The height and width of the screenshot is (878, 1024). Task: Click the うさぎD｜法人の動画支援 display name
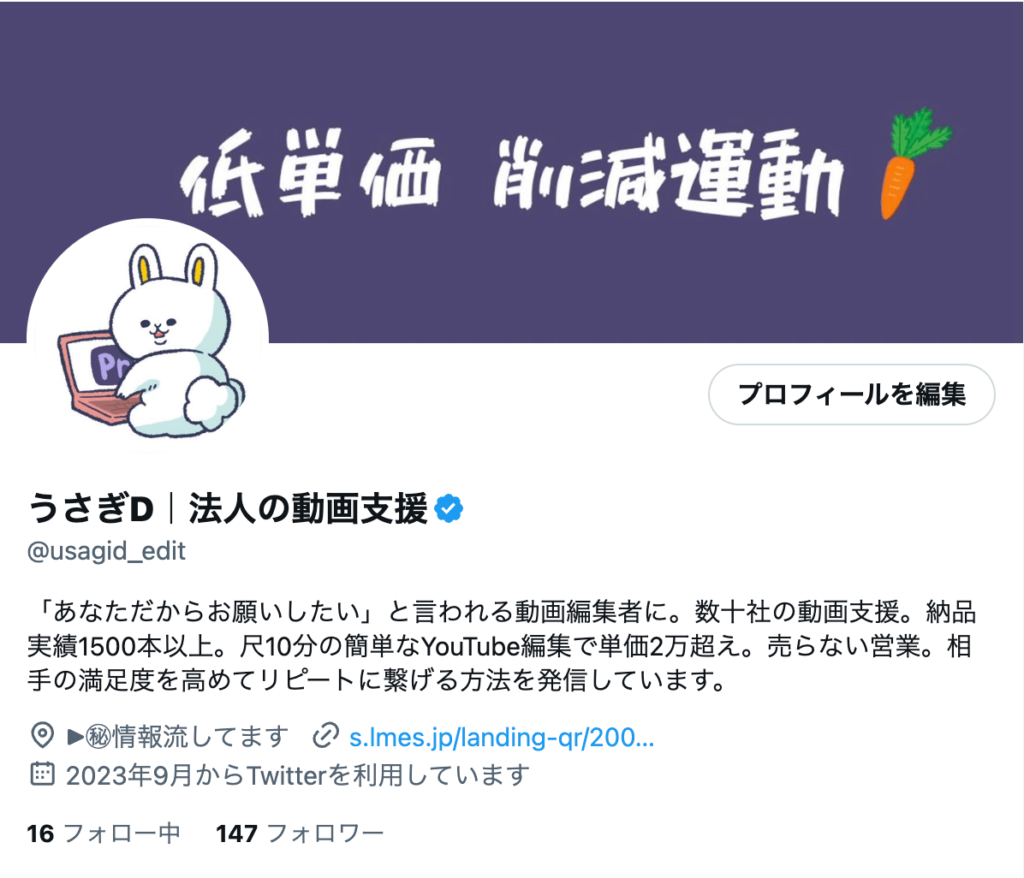(228, 508)
